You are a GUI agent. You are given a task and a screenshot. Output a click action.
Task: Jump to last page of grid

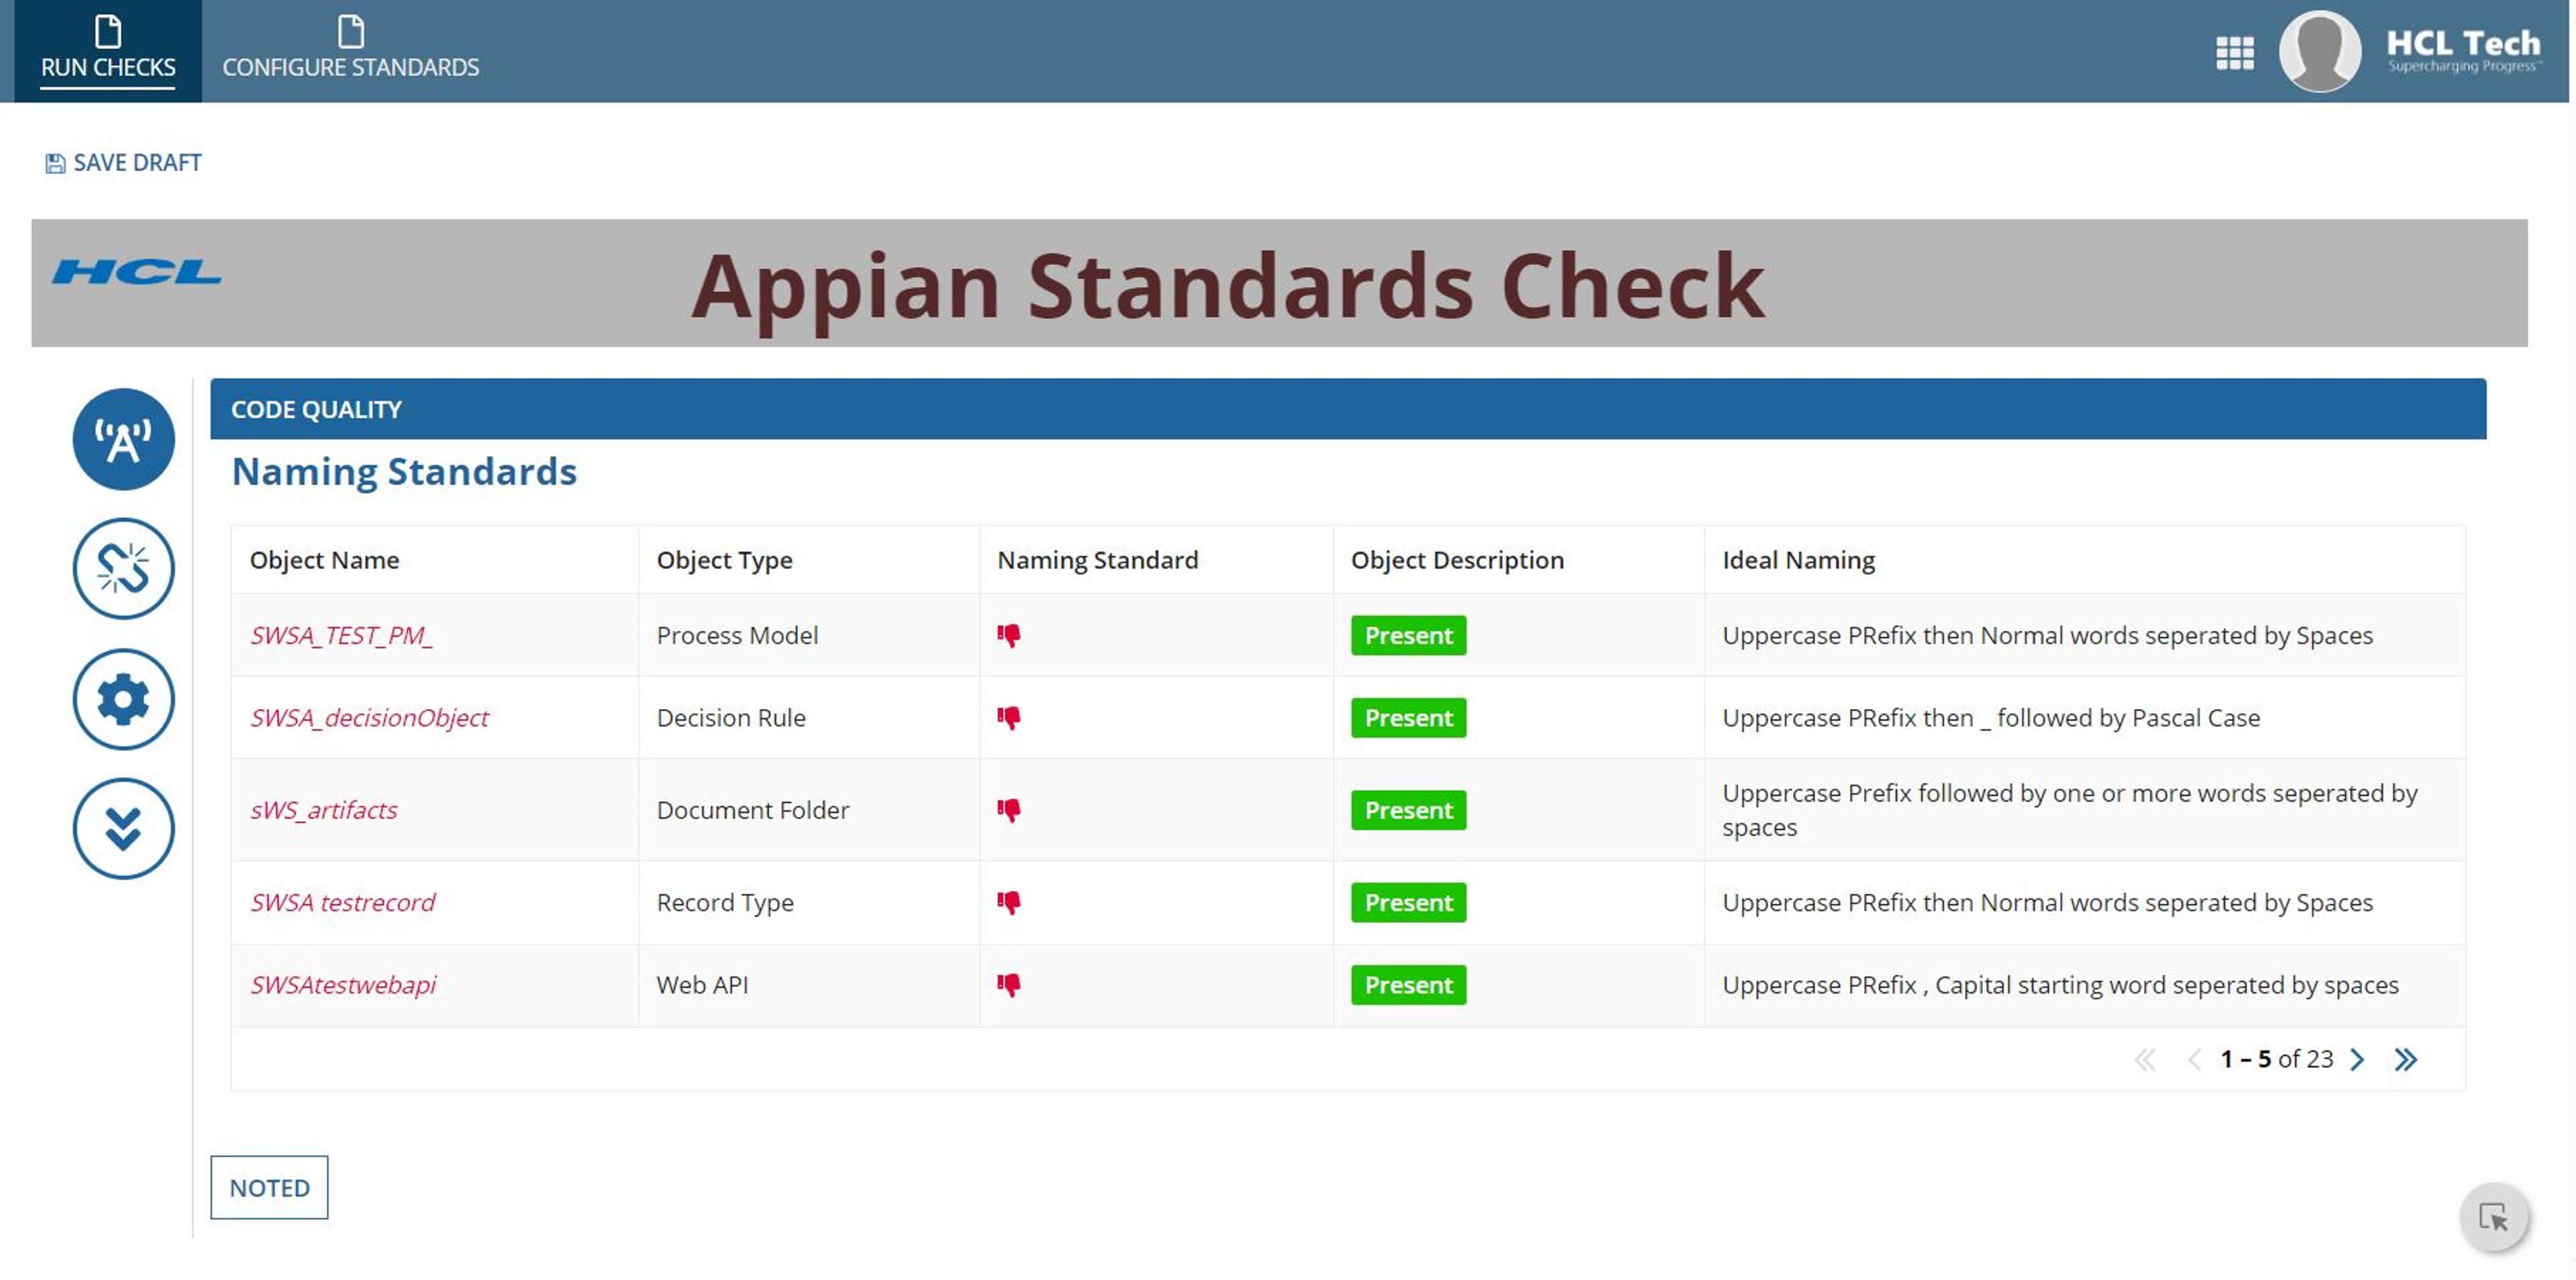coord(2406,1059)
